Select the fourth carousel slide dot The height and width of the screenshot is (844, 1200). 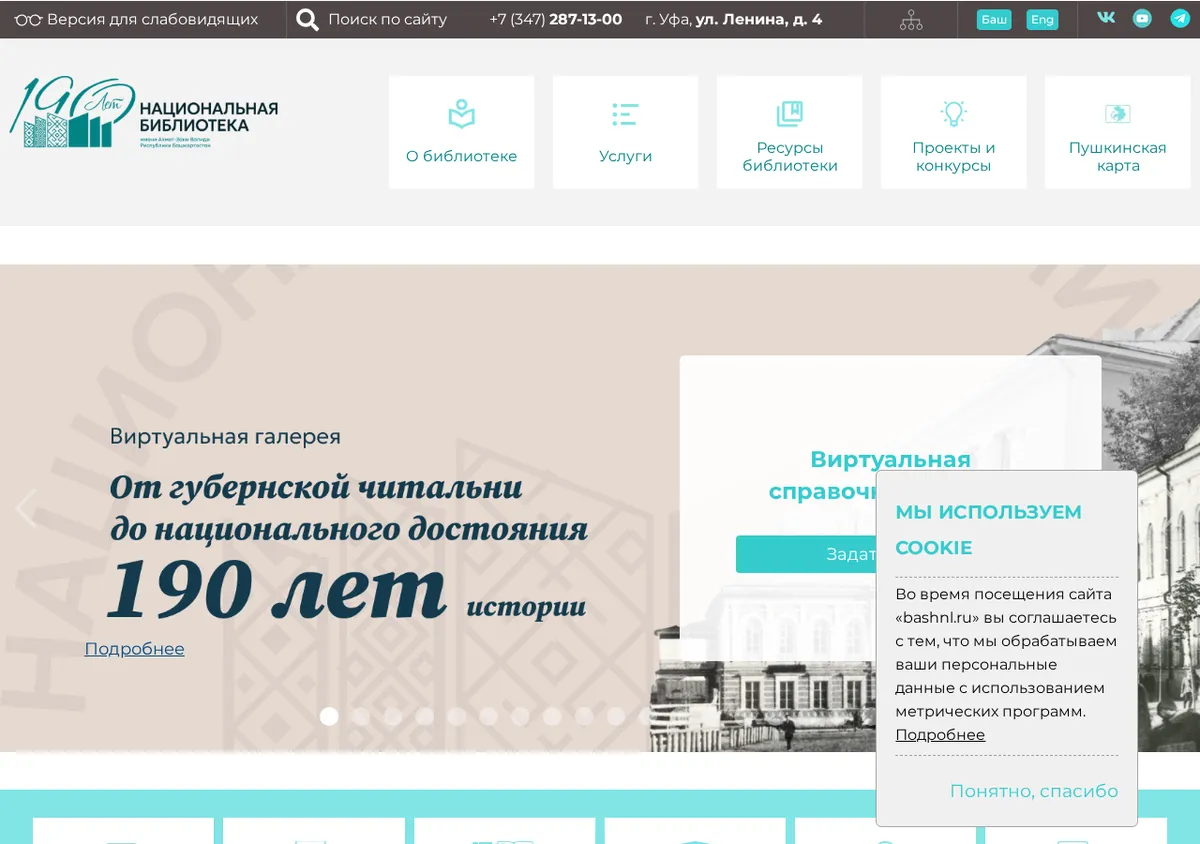[425, 716]
